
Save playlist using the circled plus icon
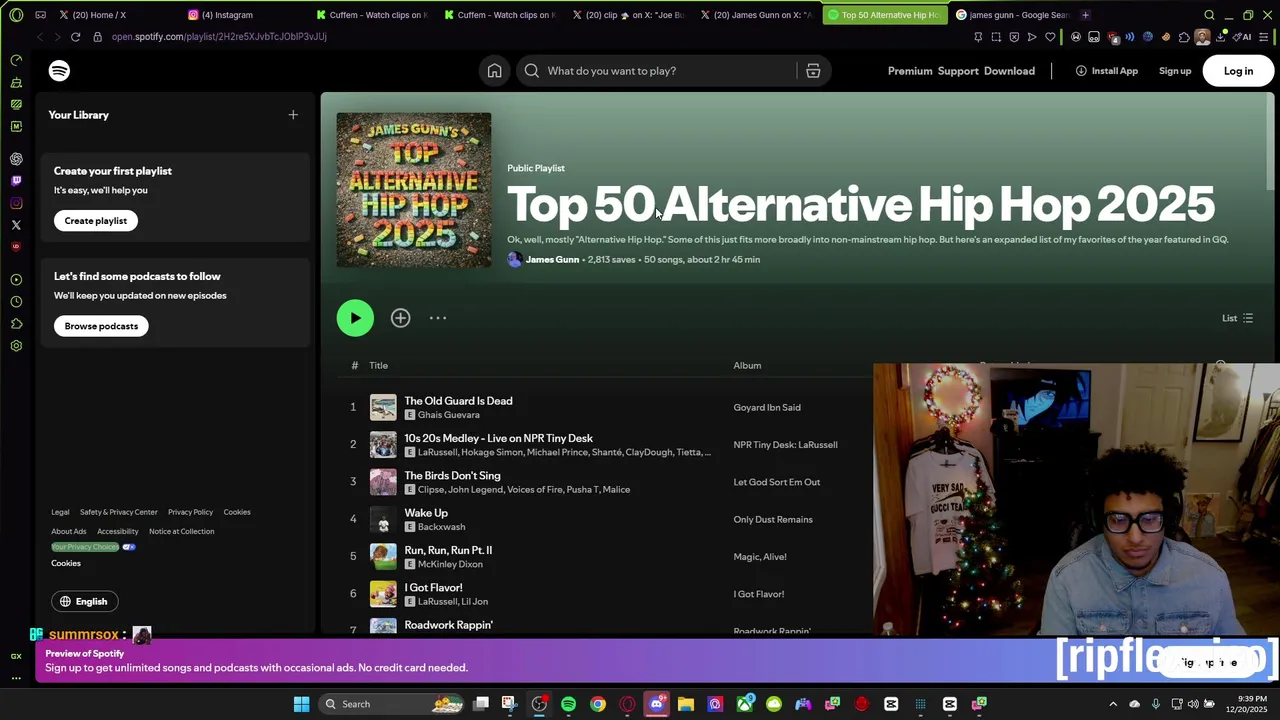tap(400, 318)
